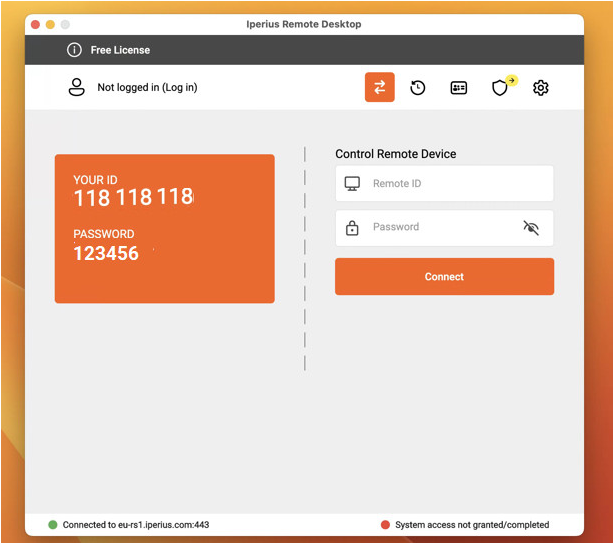Toggle password visibility with the eye icon
Image resolution: width=613 pixels, height=543 pixels.
[x=531, y=228]
